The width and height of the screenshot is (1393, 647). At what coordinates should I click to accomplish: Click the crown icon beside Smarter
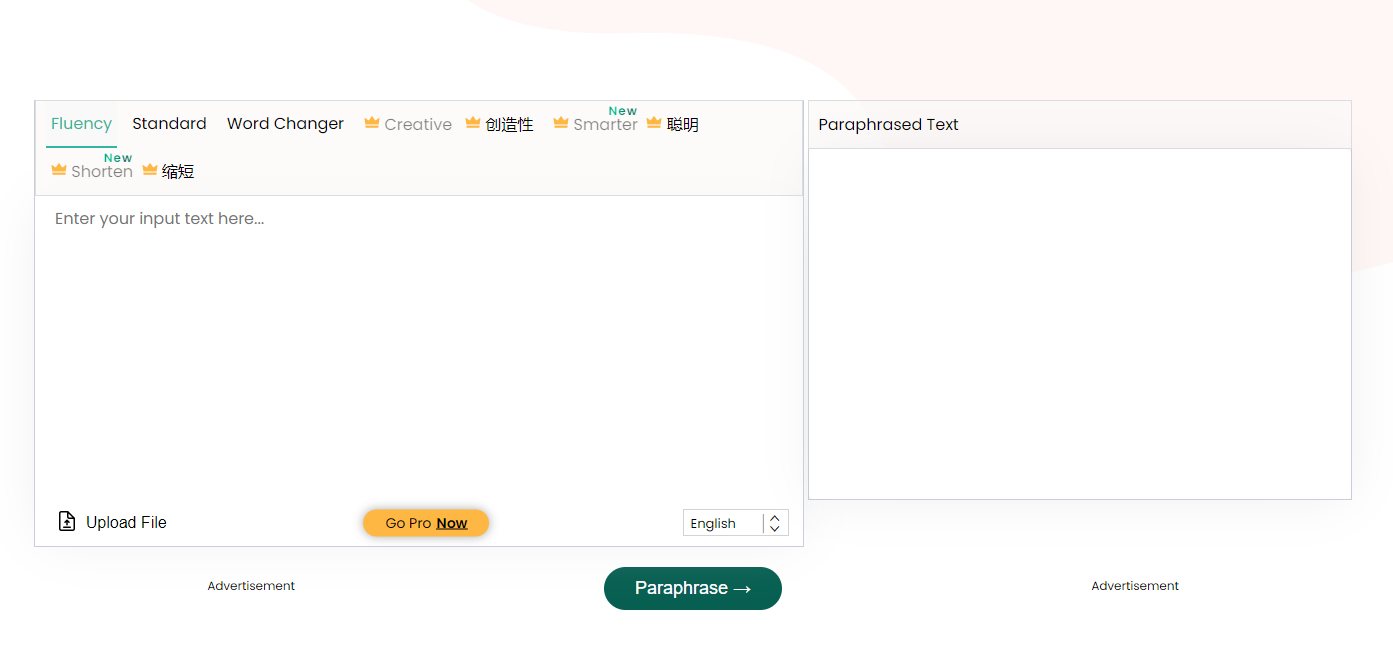(561, 123)
